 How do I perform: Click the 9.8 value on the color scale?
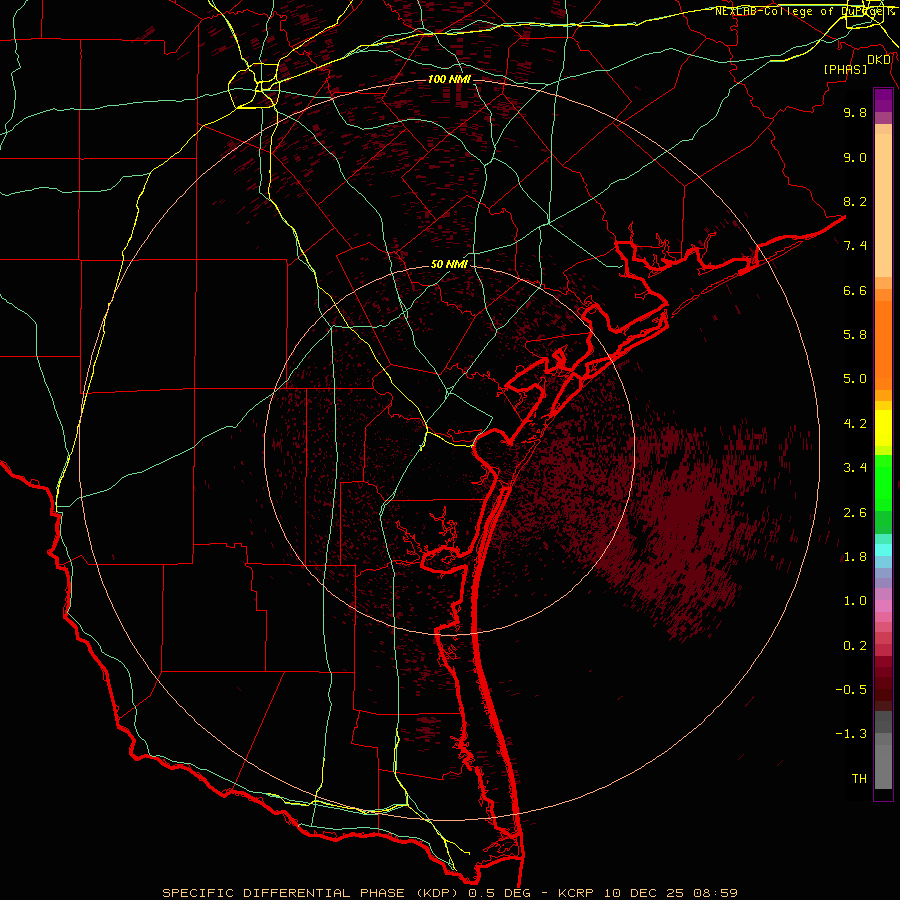[855, 112]
